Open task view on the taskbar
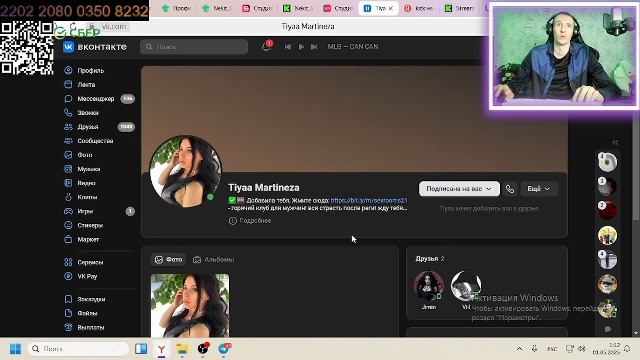 141,349
